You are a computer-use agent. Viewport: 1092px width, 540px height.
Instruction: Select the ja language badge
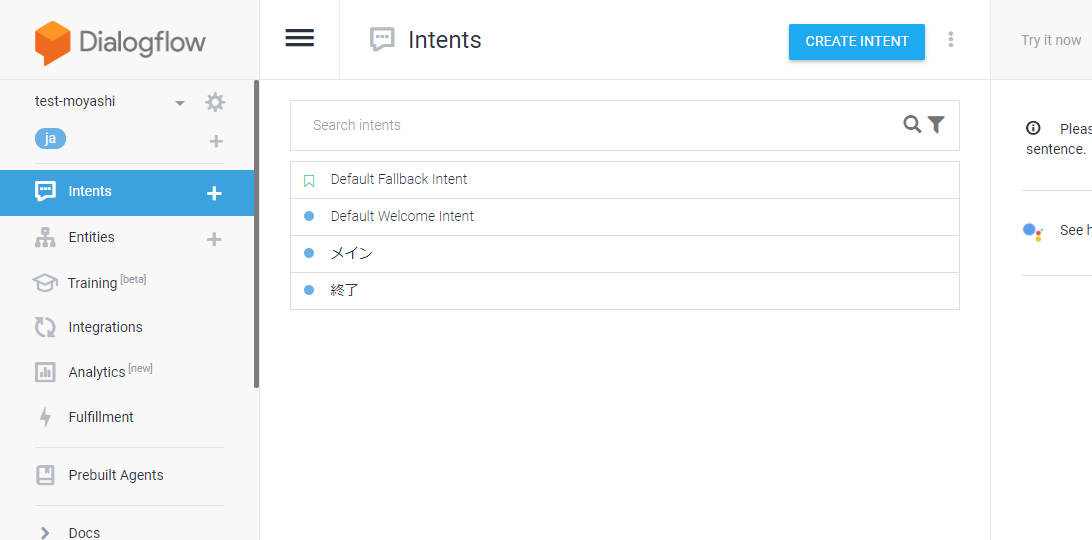(x=50, y=139)
